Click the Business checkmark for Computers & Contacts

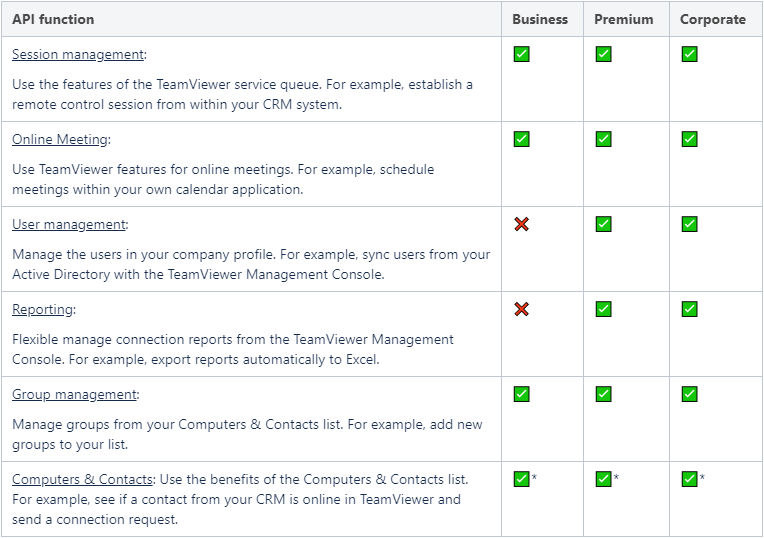pos(521,479)
